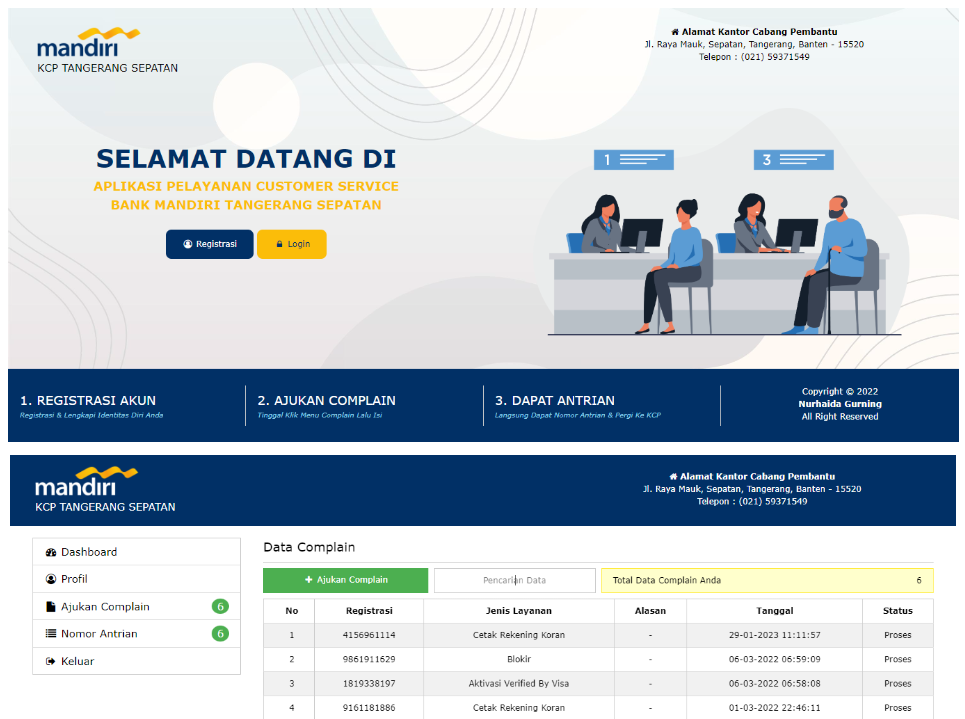Click the Data Complain section title
Screen dimensions: 965x719
(x=309, y=547)
